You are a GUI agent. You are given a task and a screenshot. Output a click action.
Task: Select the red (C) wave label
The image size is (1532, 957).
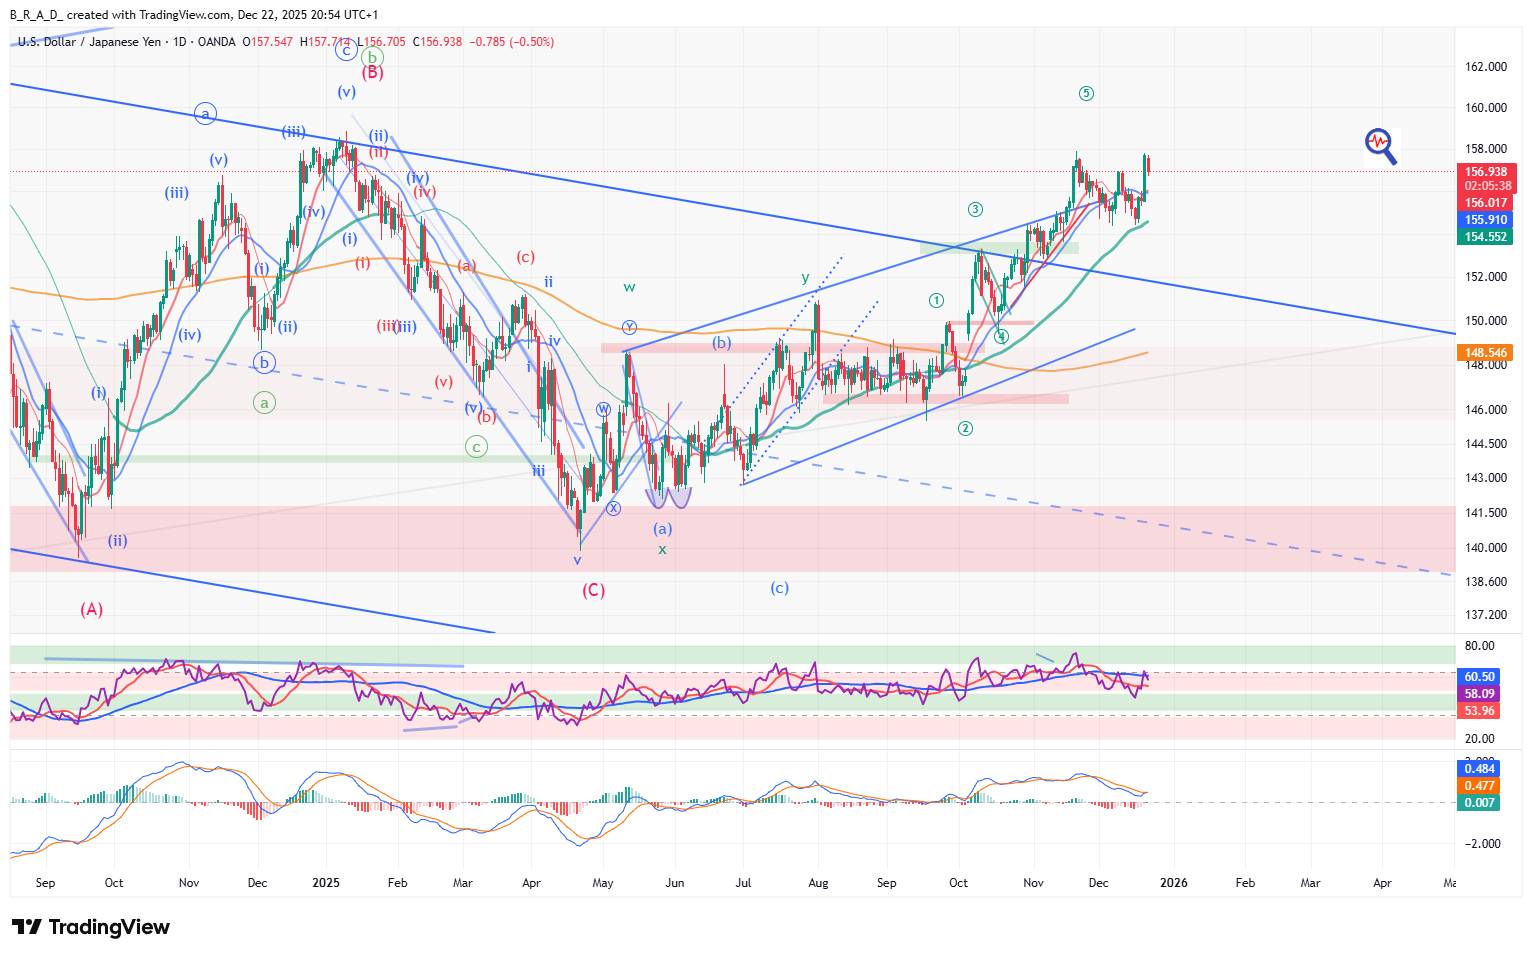pyautogui.click(x=593, y=590)
